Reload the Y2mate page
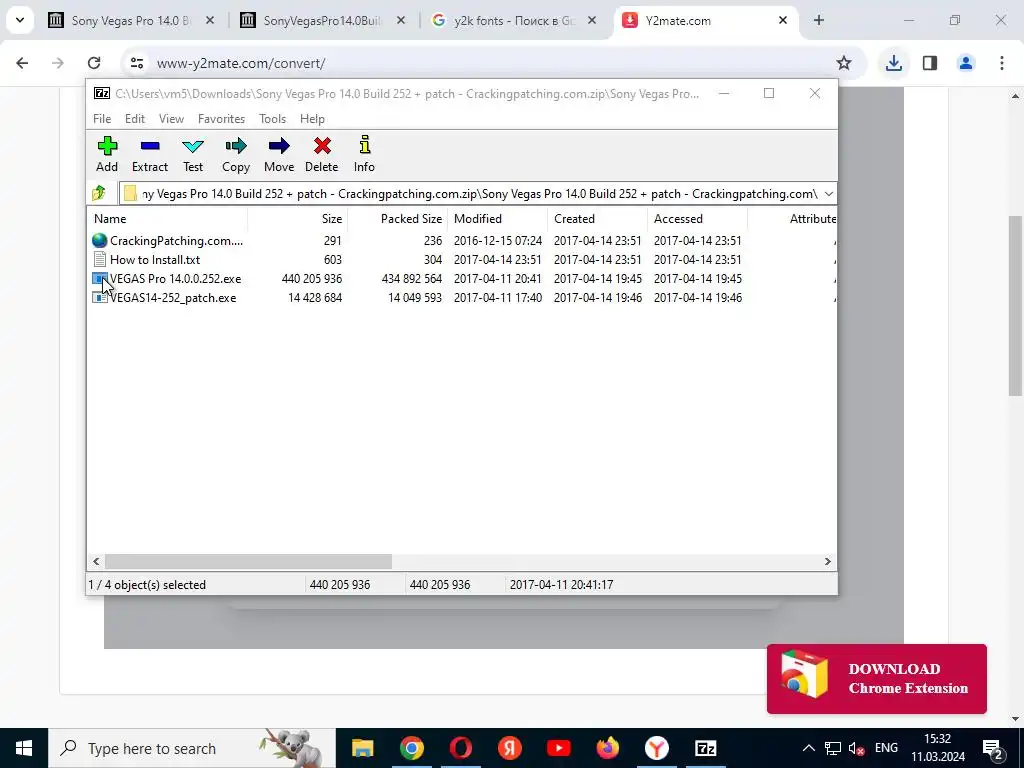 click(x=94, y=63)
